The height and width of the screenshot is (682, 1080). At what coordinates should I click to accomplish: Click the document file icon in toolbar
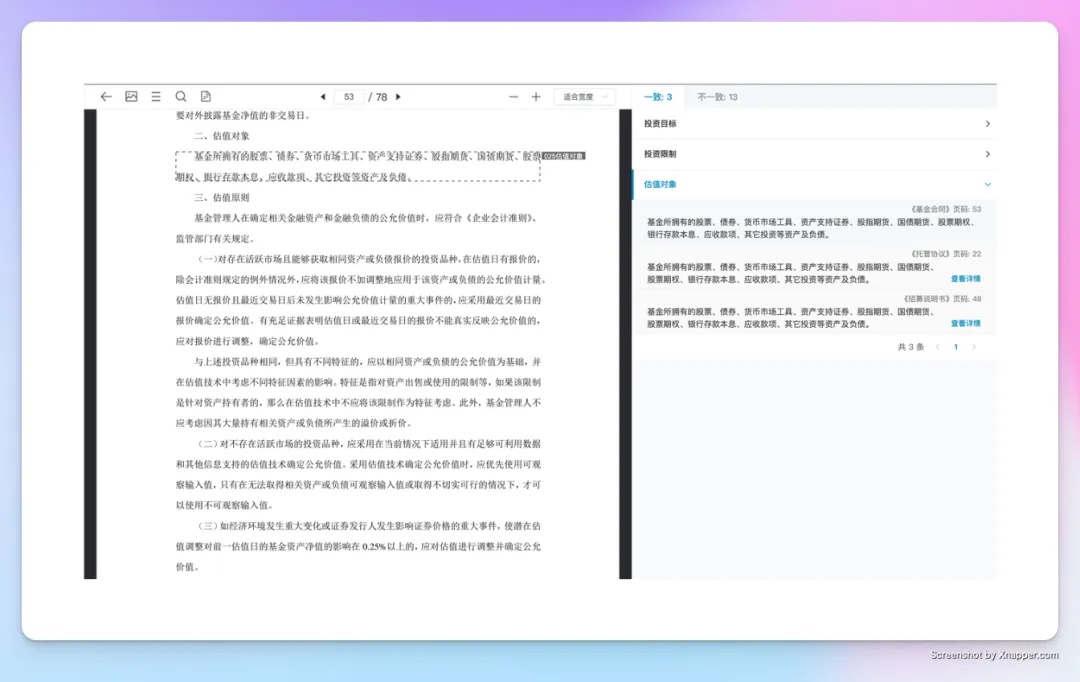tap(206, 97)
